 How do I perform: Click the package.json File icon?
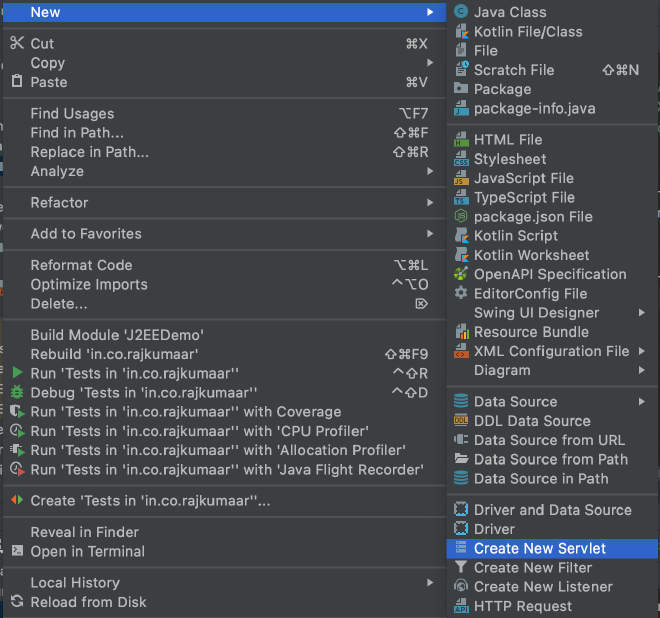[461, 216]
